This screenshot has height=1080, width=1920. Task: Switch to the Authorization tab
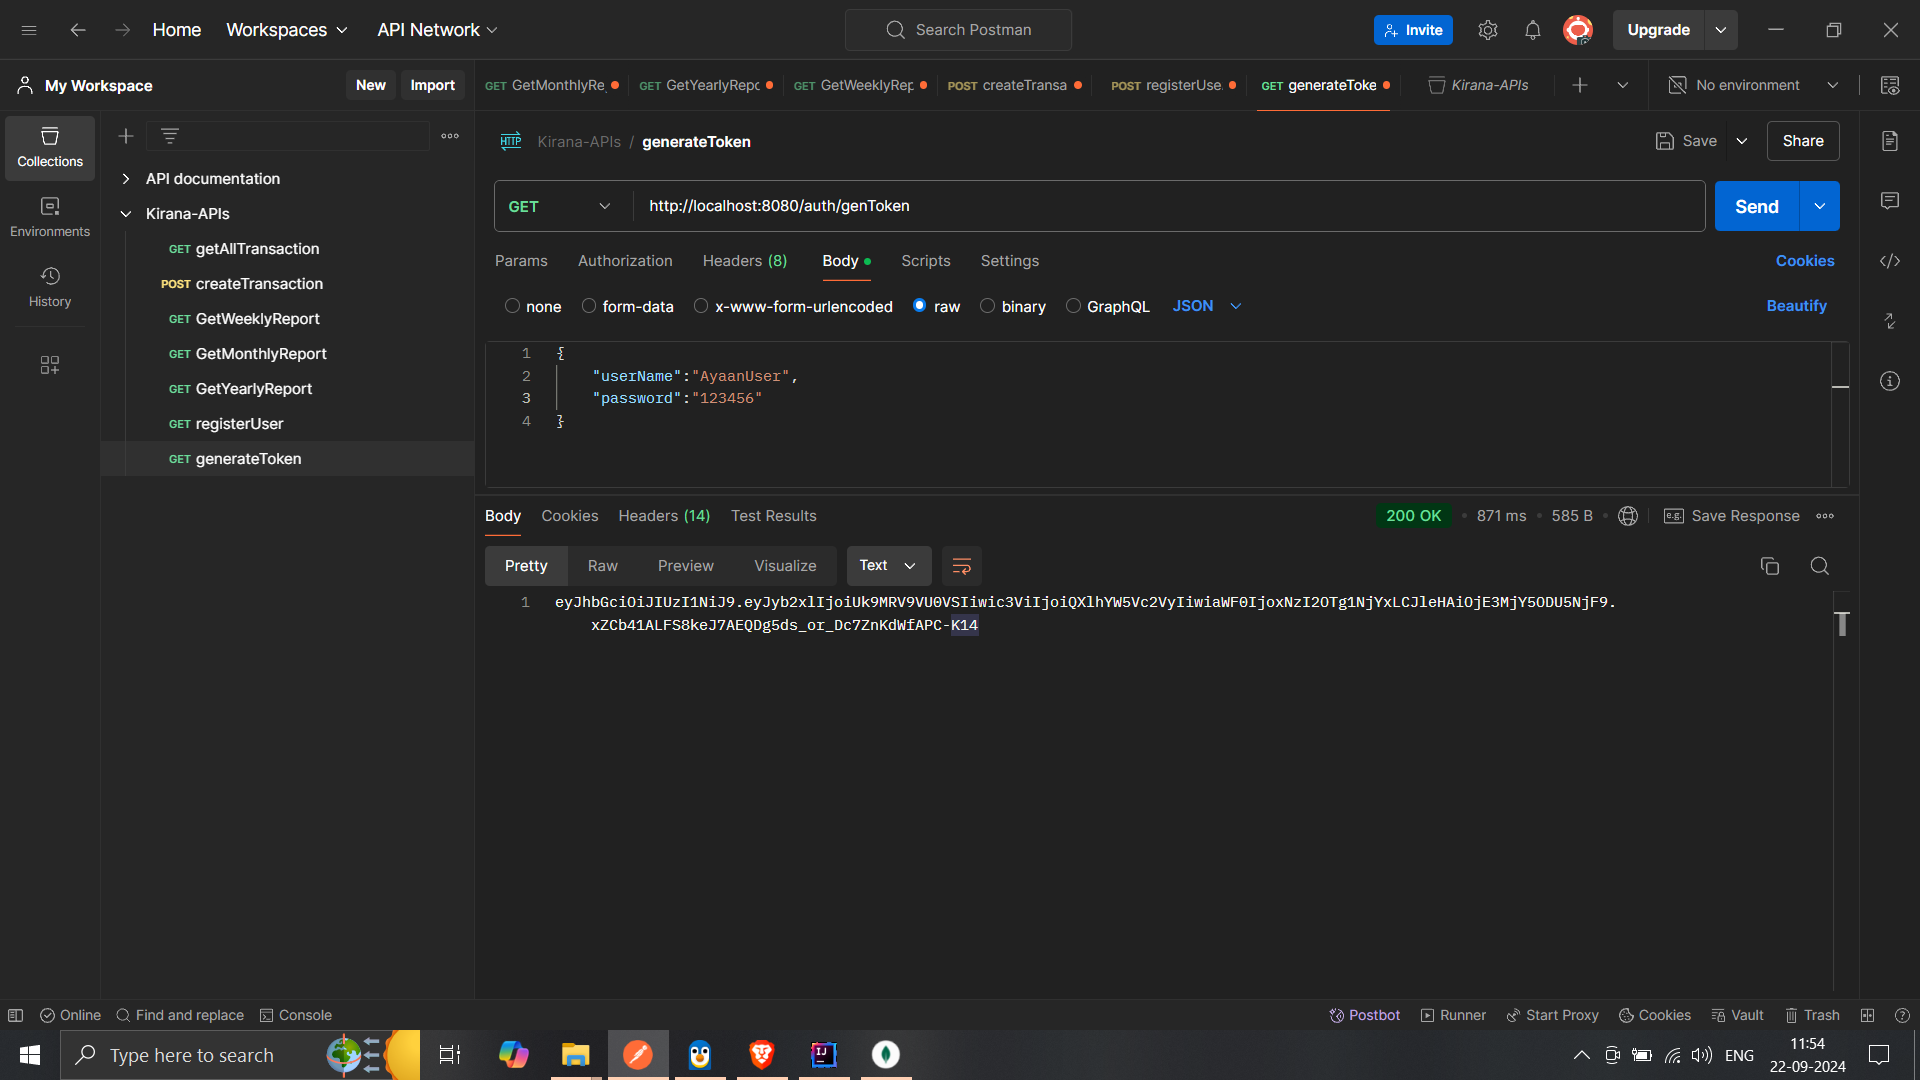click(x=625, y=261)
